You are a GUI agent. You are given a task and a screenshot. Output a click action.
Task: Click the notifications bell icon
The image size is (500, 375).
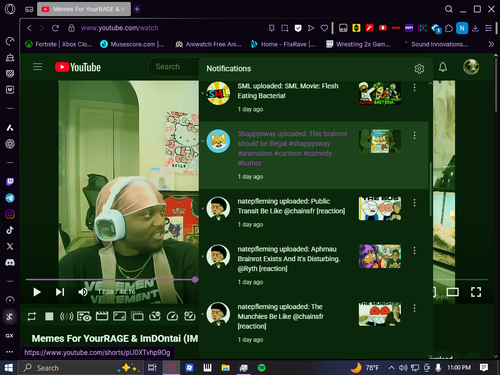(443, 67)
